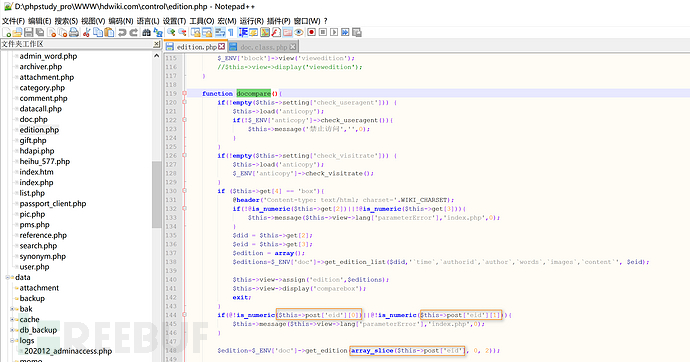
Task: Close the doc.class.php tab with its X
Action: [293, 46]
